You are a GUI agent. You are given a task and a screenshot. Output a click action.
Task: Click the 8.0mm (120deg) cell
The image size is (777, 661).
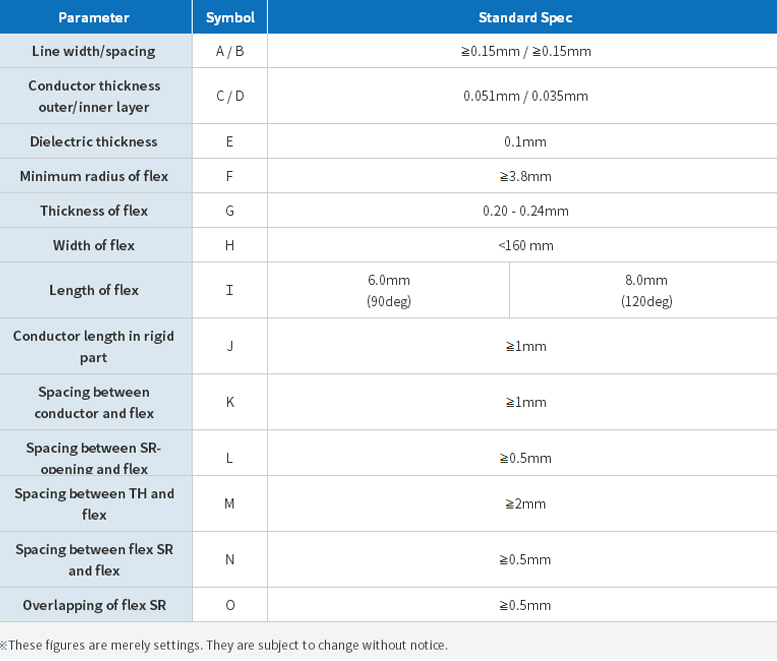(644, 290)
